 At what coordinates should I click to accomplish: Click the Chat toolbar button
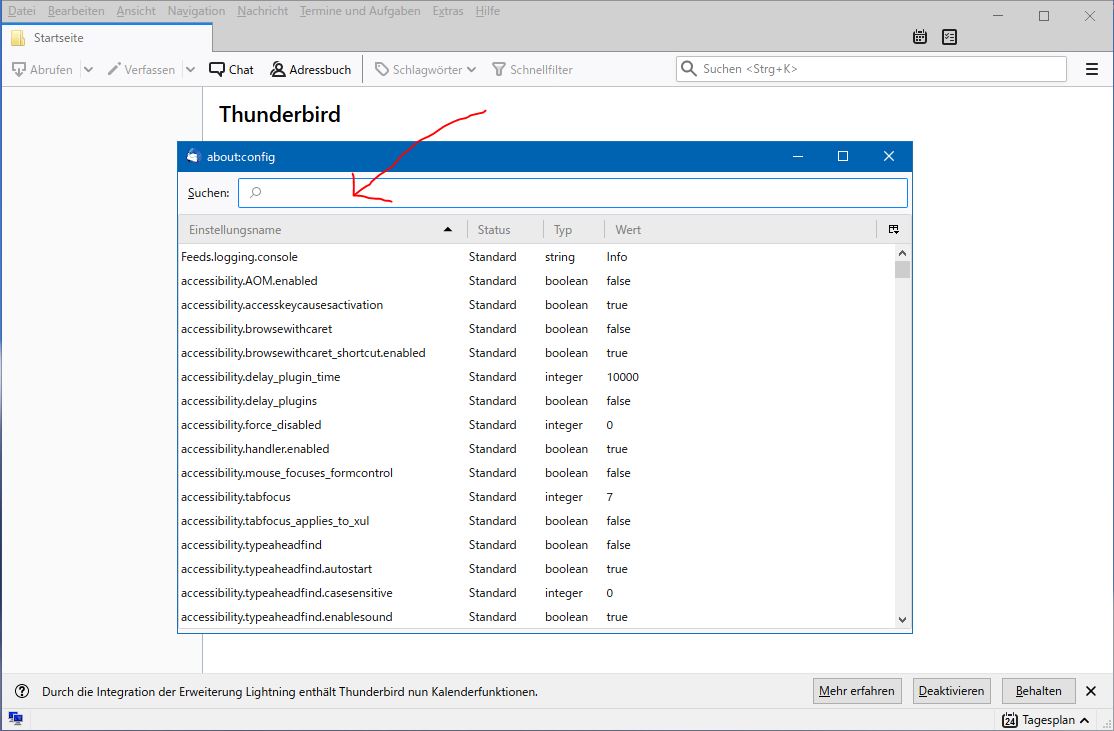click(231, 69)
